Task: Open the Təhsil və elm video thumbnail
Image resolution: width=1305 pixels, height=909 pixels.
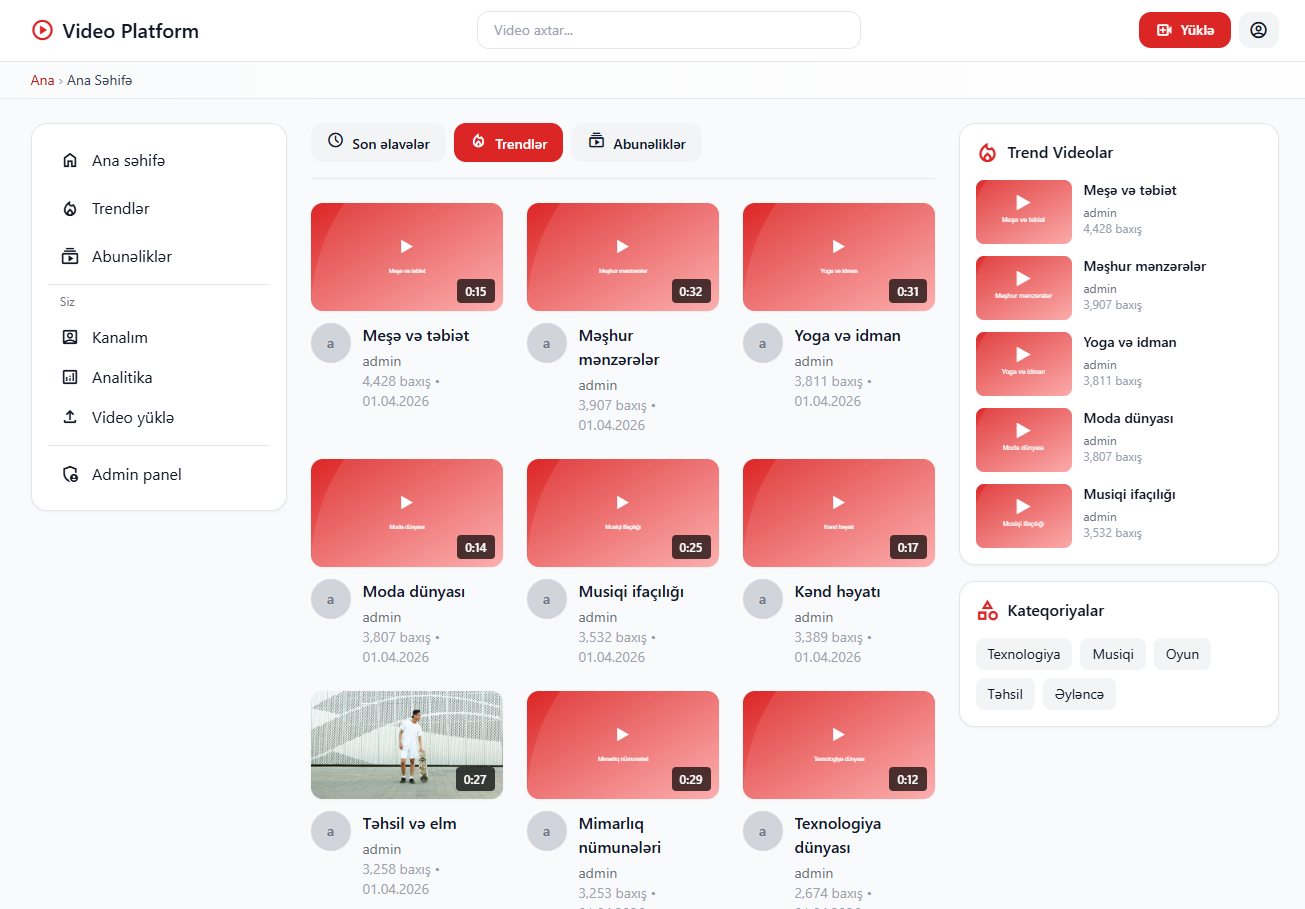Action: click(x=406, y=744)
